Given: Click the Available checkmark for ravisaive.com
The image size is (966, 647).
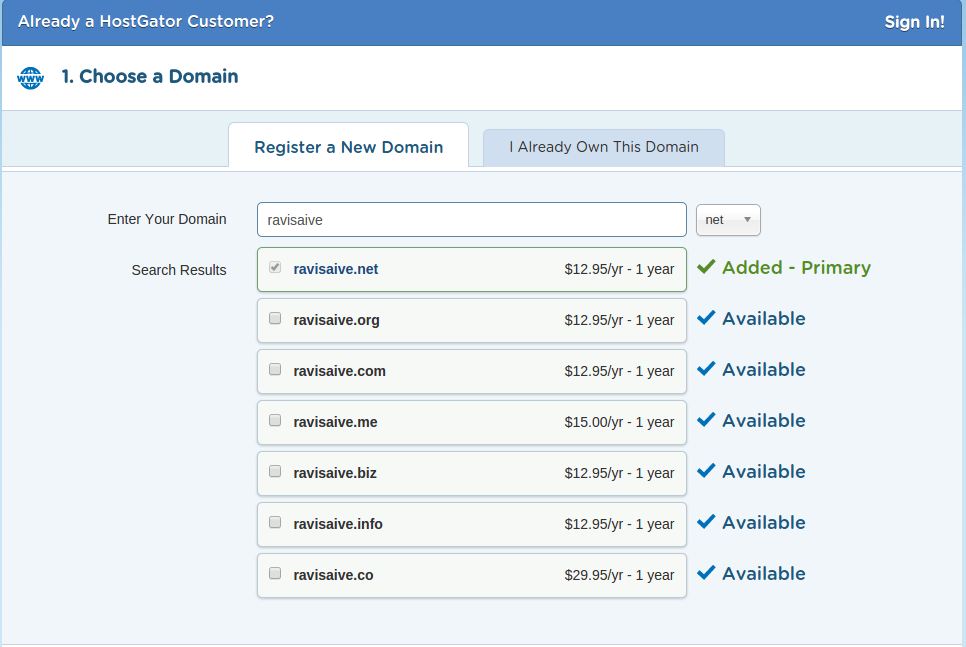Looking at the screenshot, I should (706, 369).
